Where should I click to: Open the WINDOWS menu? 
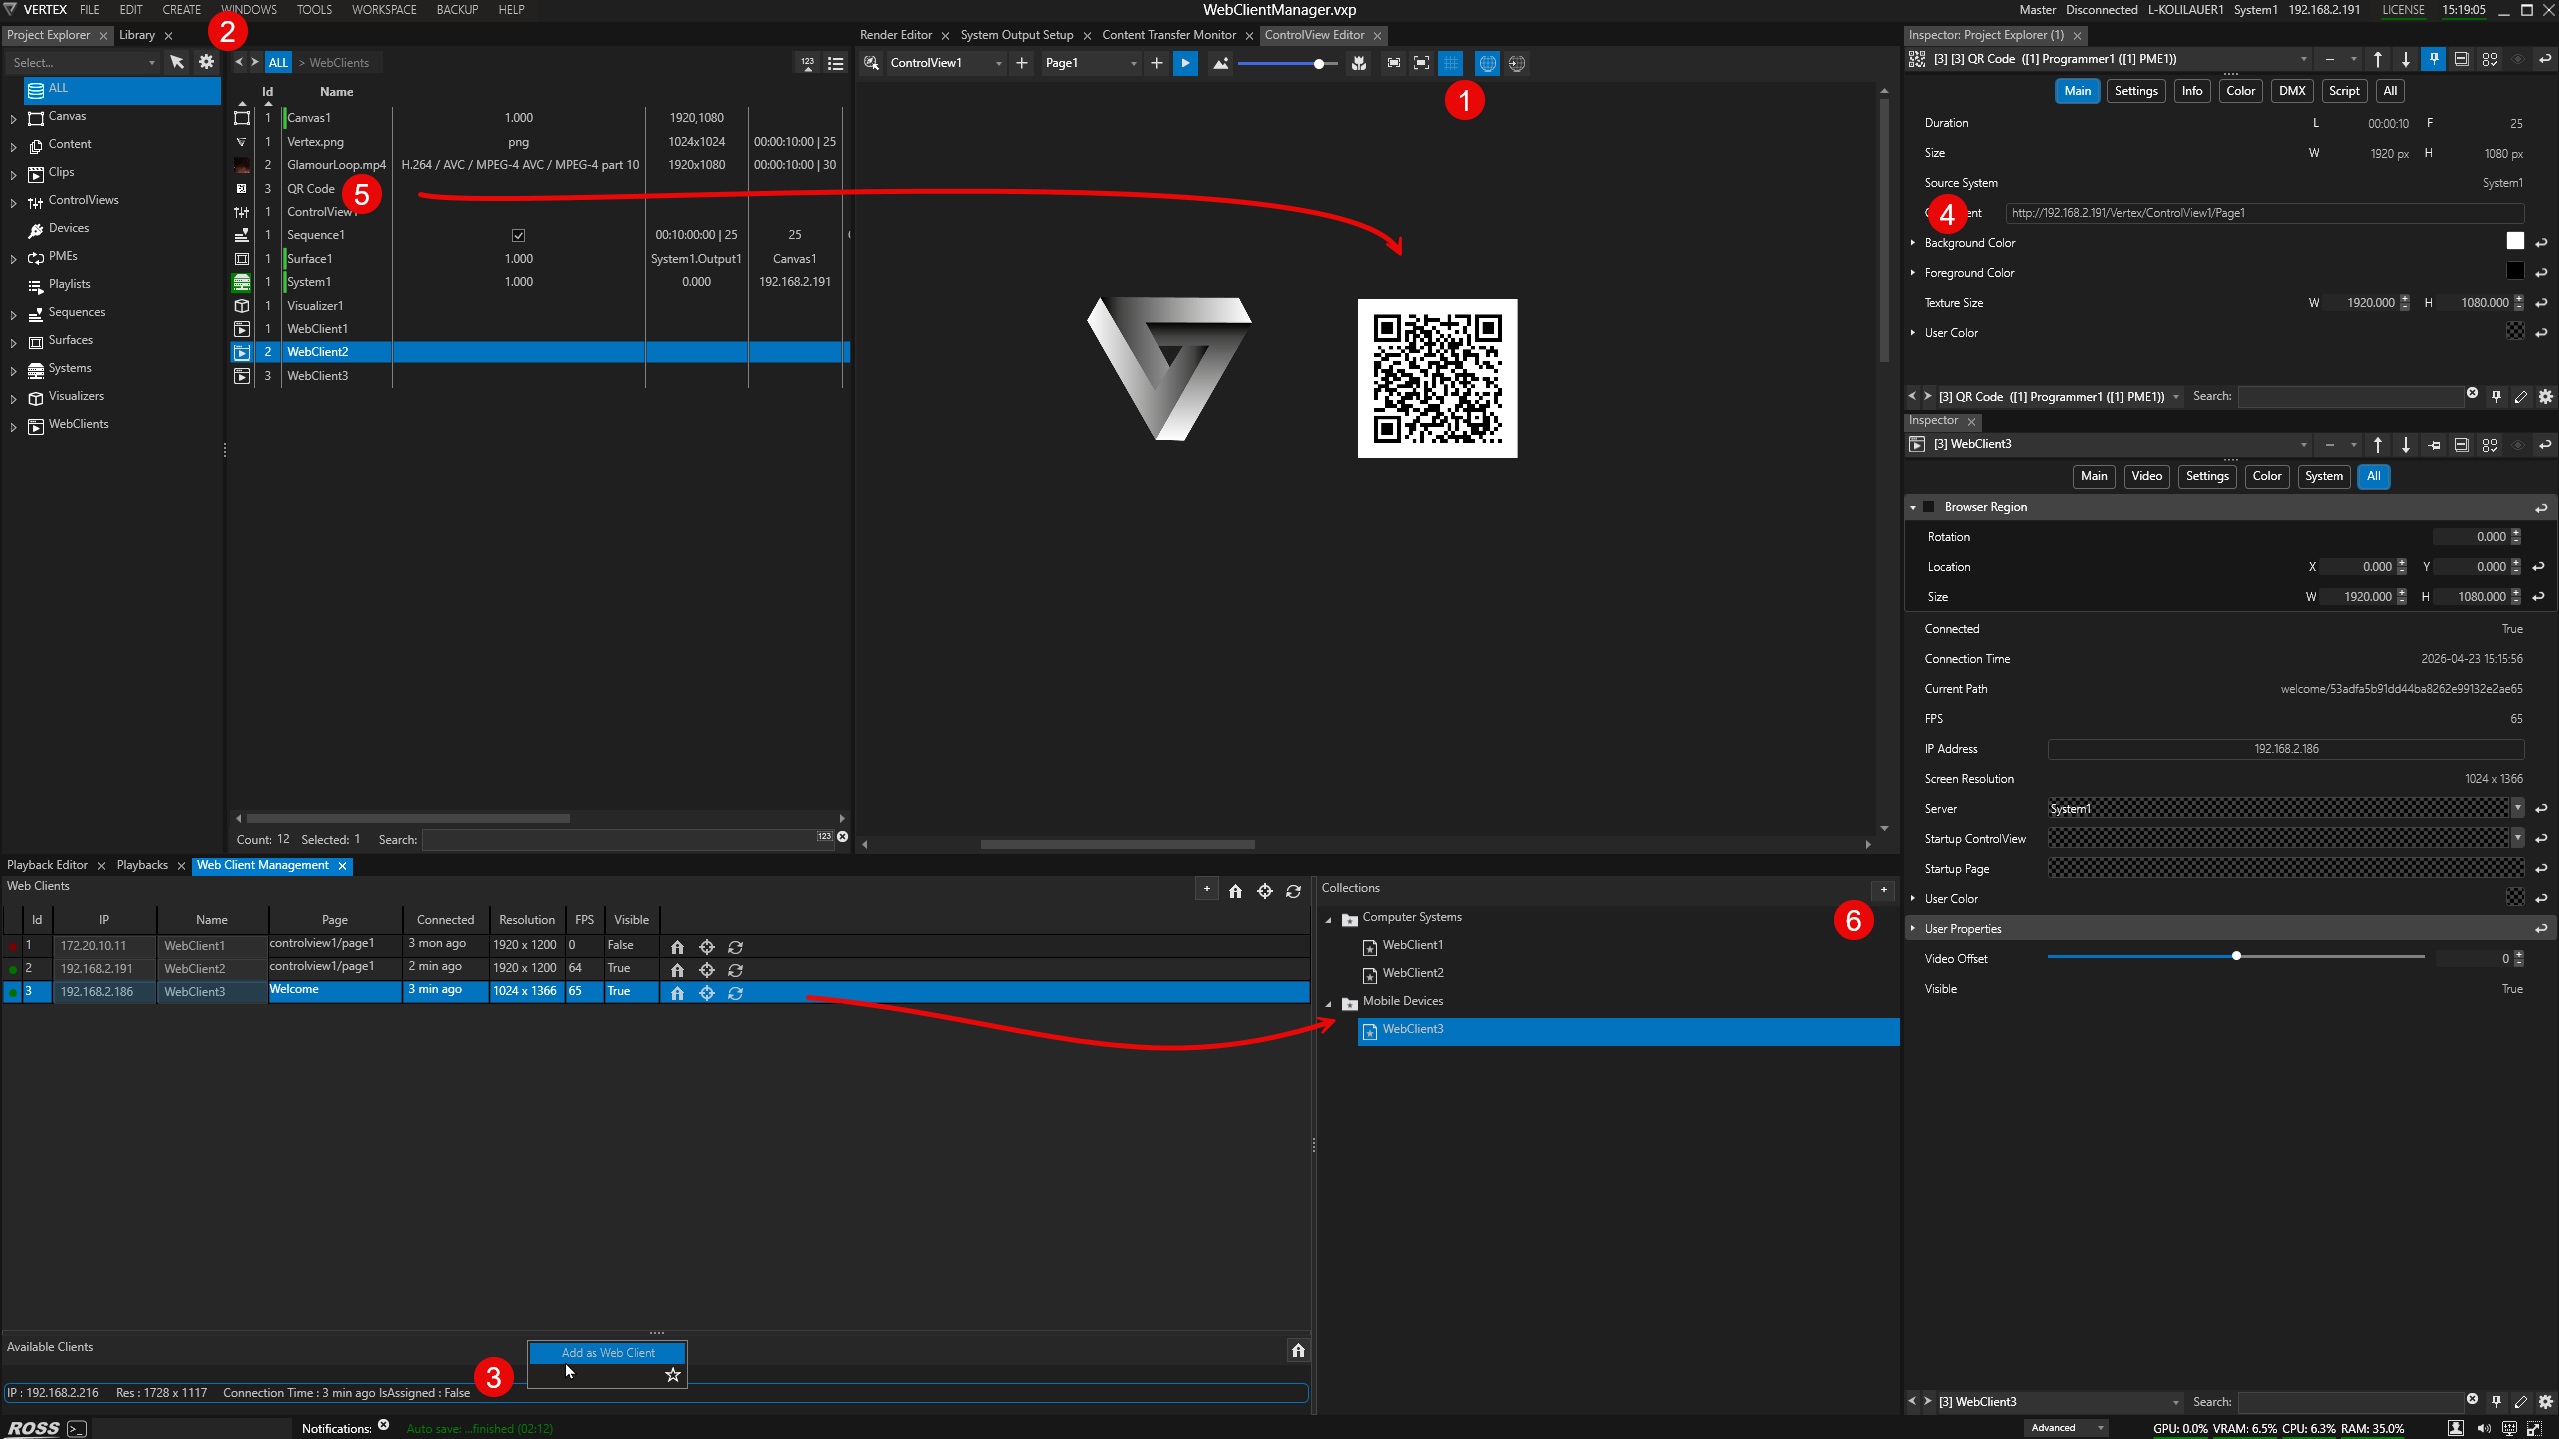point(248,10)
